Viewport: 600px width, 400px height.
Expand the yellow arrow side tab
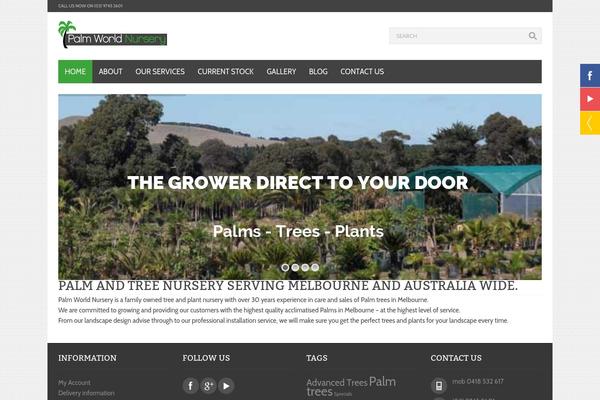590,123
